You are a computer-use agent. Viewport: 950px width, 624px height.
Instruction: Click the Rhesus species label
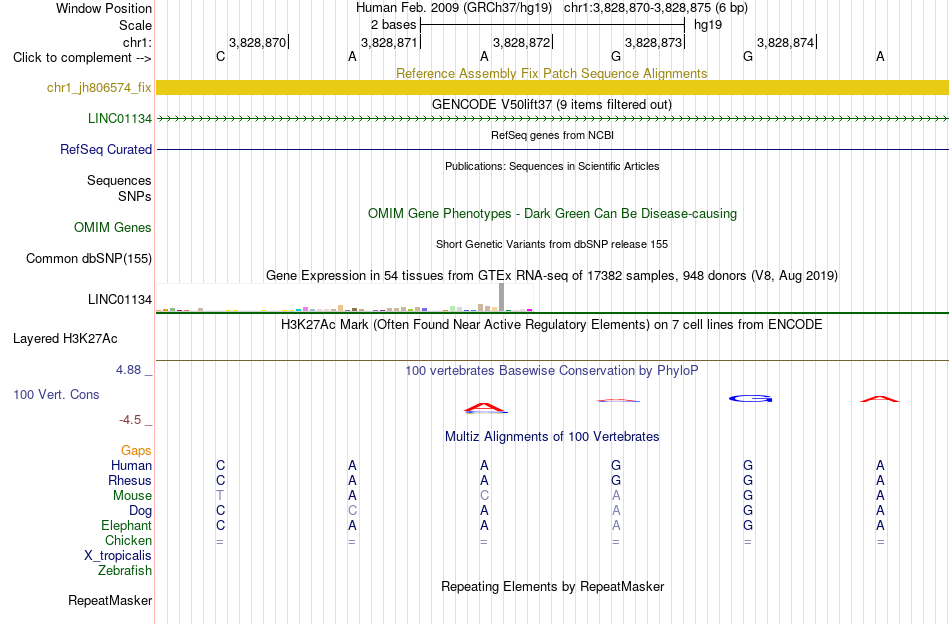[130, 480]
